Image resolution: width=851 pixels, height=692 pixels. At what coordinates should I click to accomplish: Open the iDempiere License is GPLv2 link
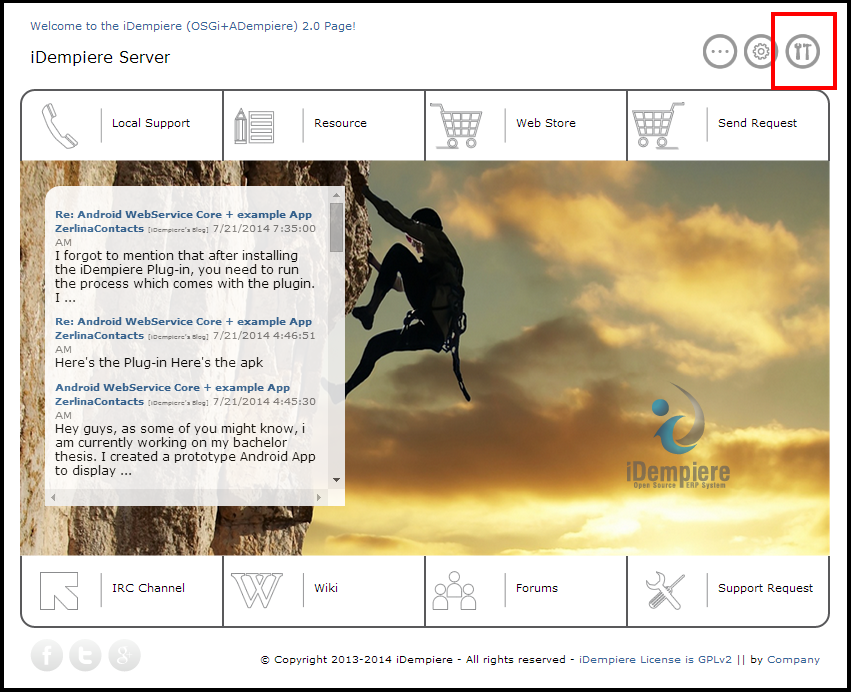point(655,659)
